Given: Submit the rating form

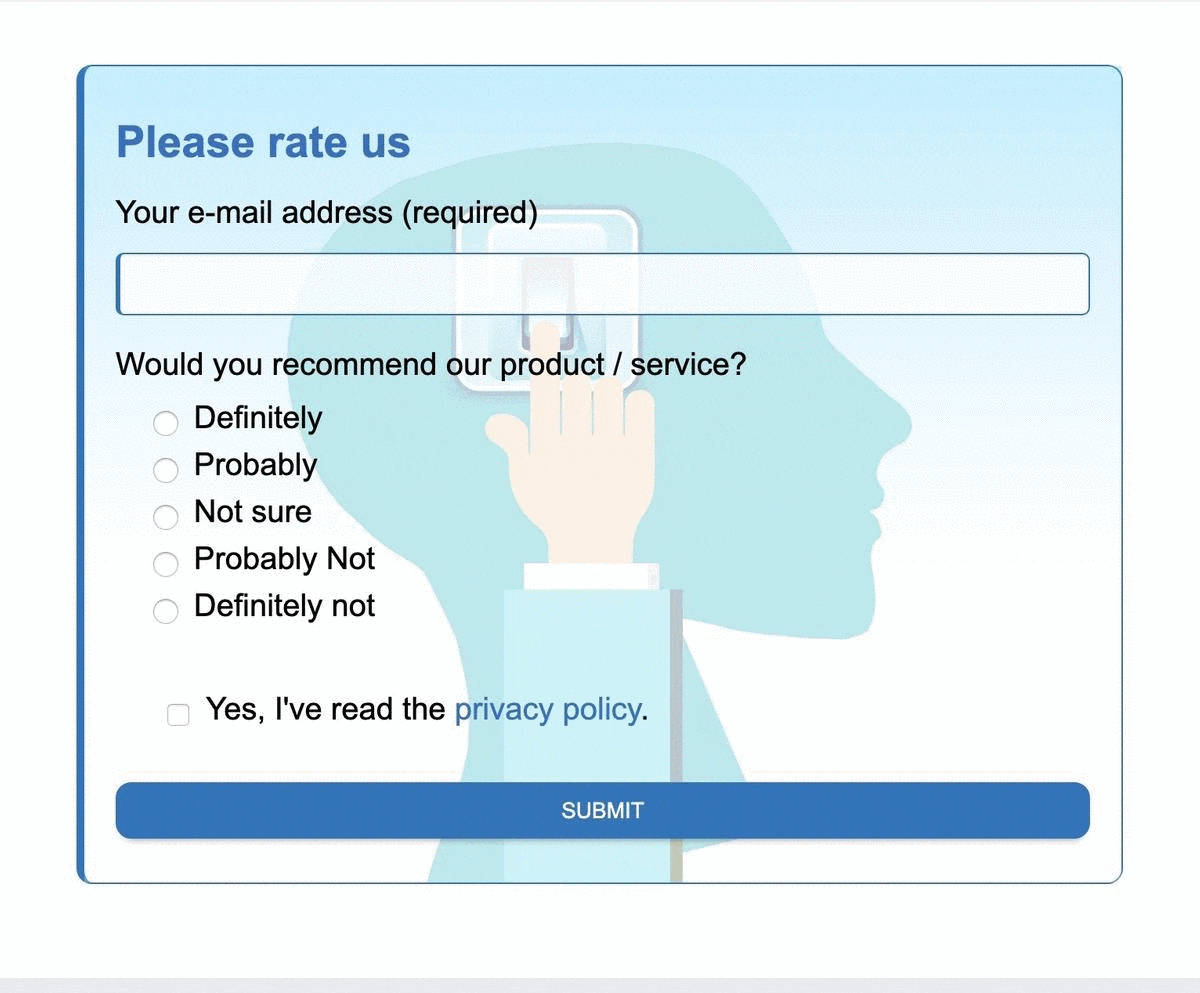Looking at the screenshot, I should (603, 810).
